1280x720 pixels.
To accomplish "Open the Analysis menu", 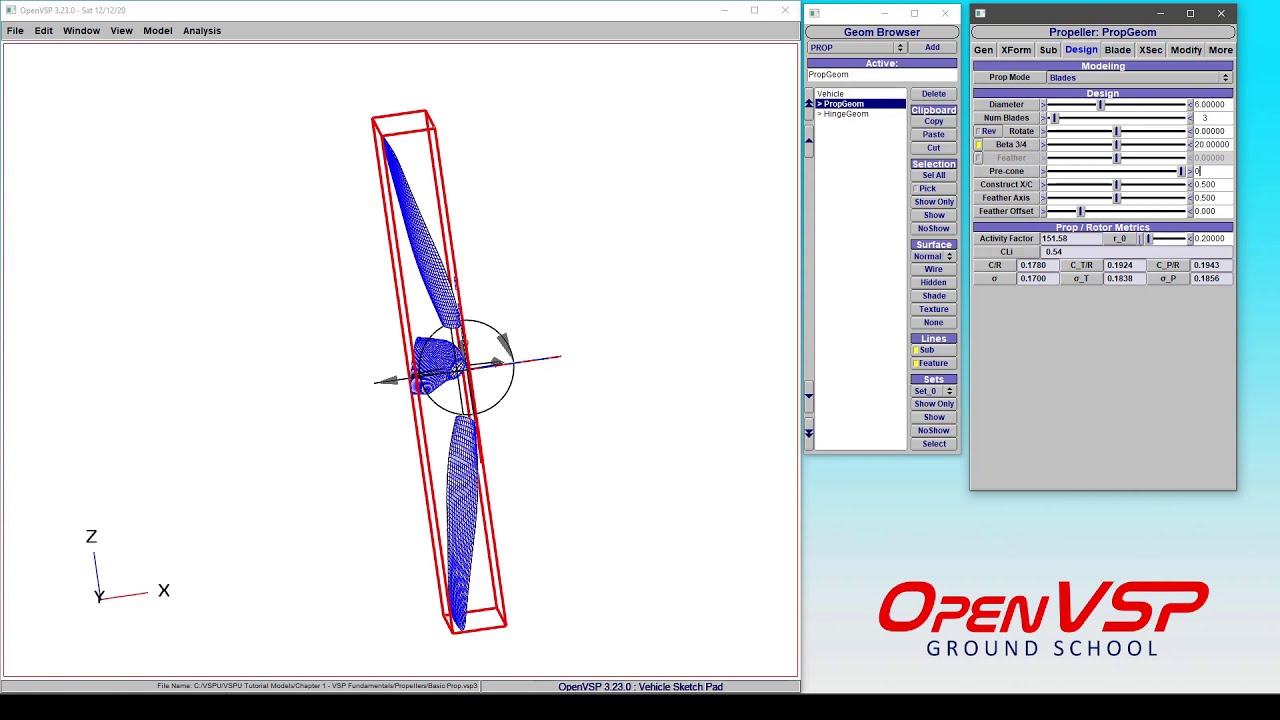I will 202,31.
